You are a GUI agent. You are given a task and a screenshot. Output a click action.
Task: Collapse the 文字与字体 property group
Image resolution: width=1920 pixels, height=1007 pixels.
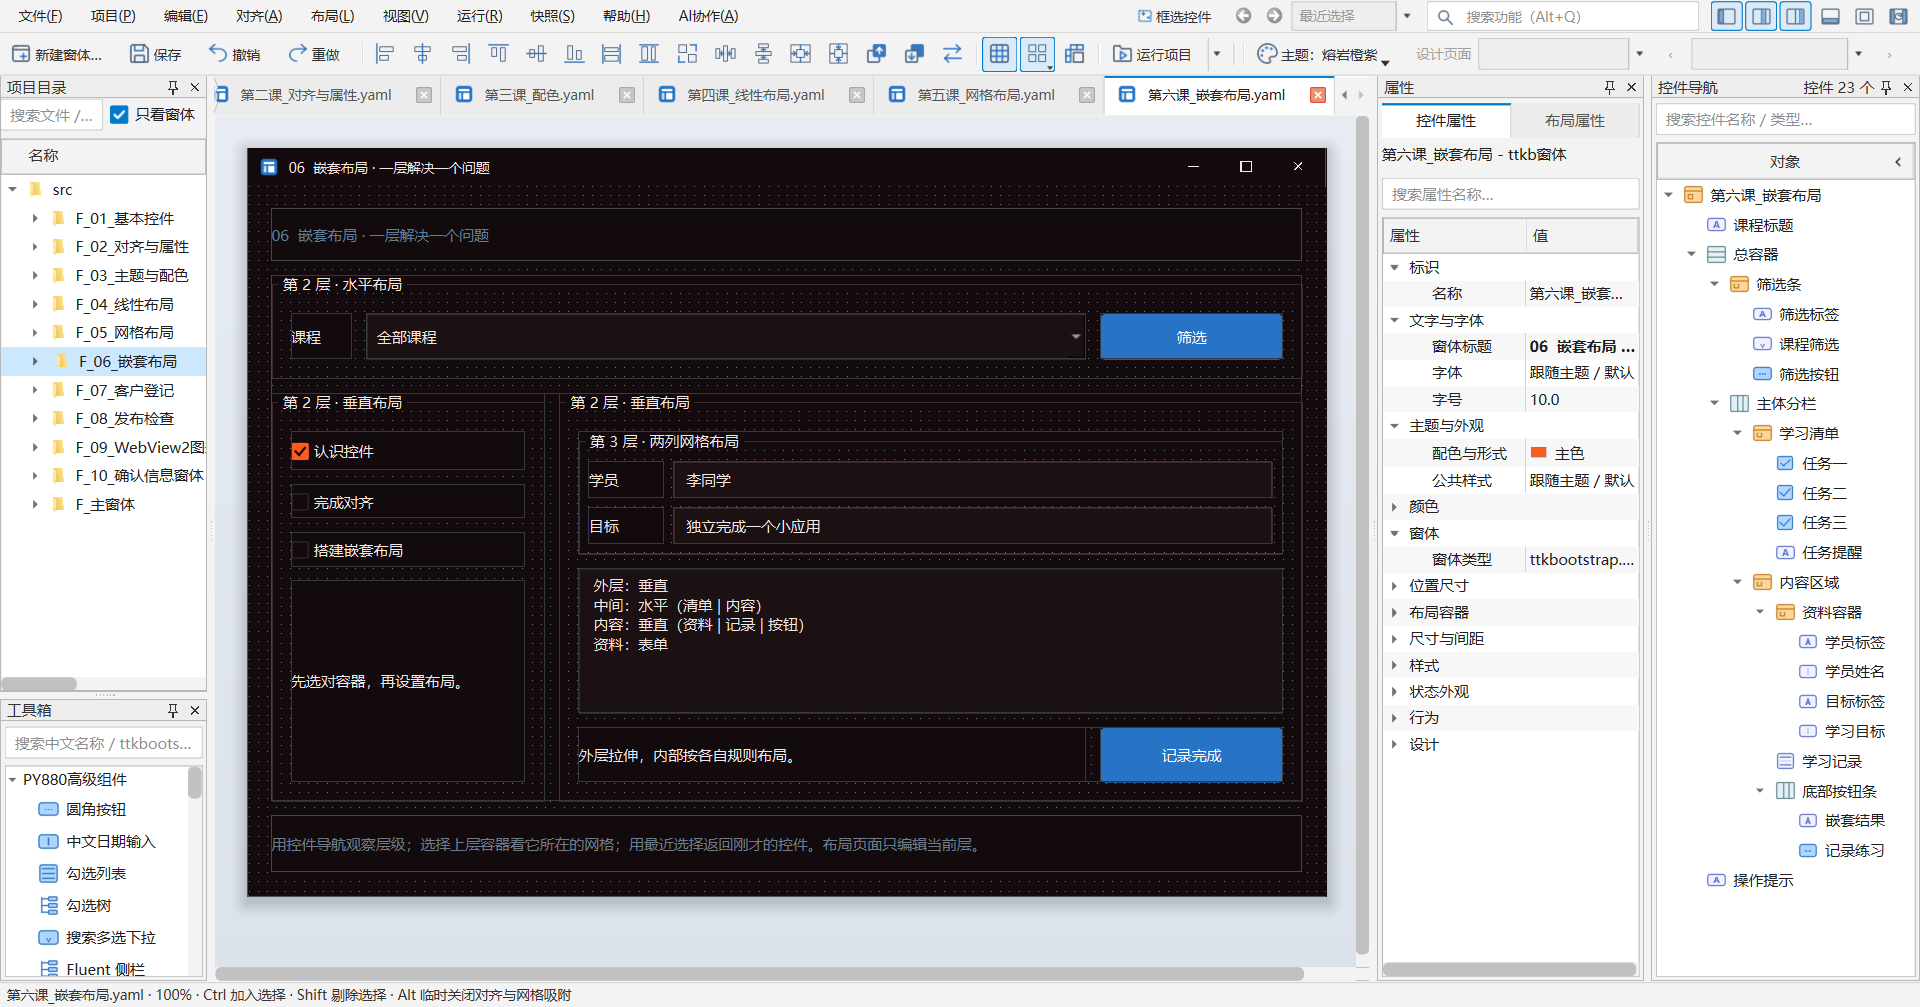(1394, 320)
